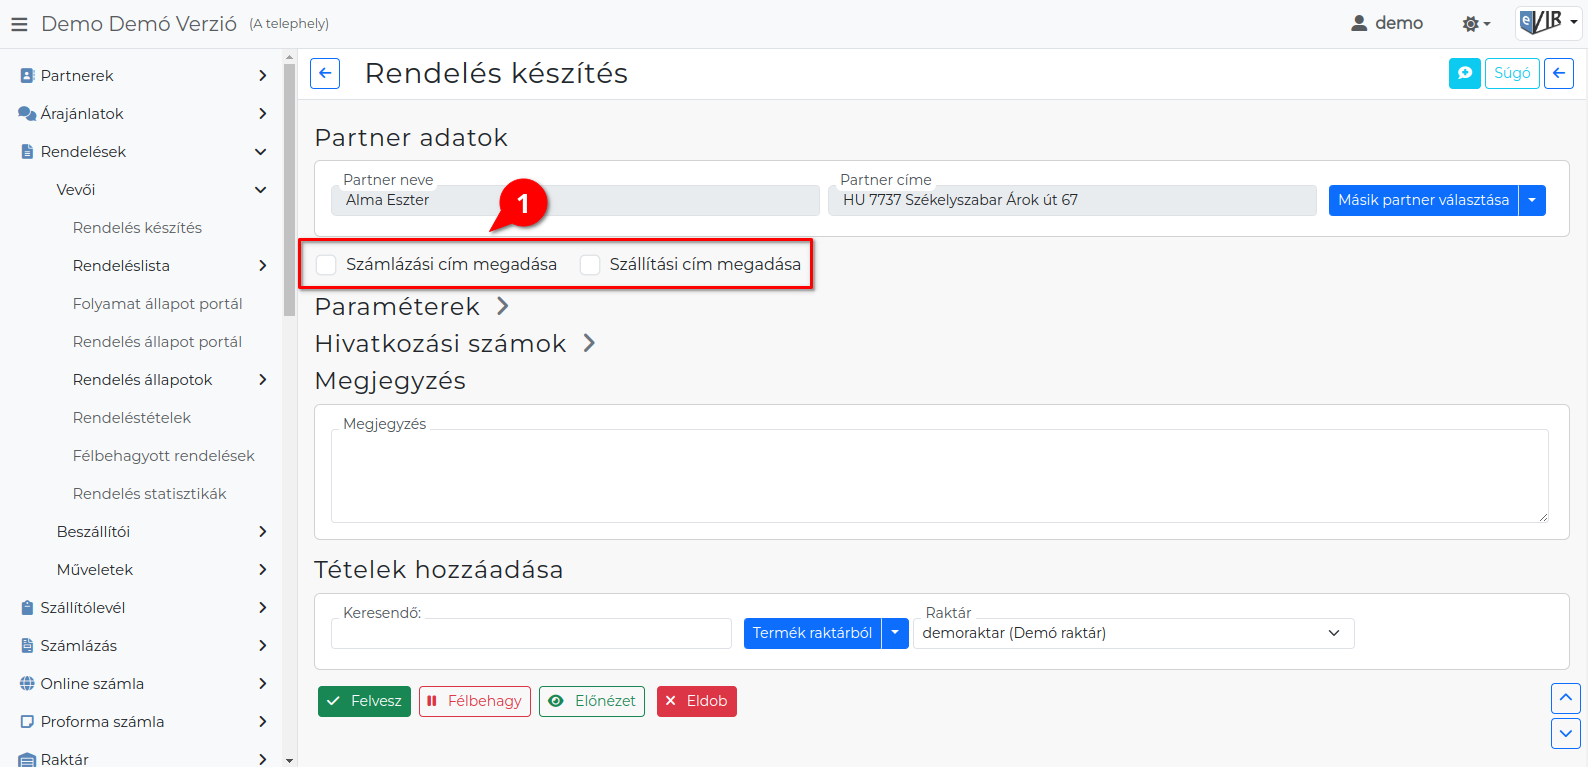The width and height of the screenshot is (1588, 767).
Task: Click the red Eldob button
Action: click(x=697, y=701)
